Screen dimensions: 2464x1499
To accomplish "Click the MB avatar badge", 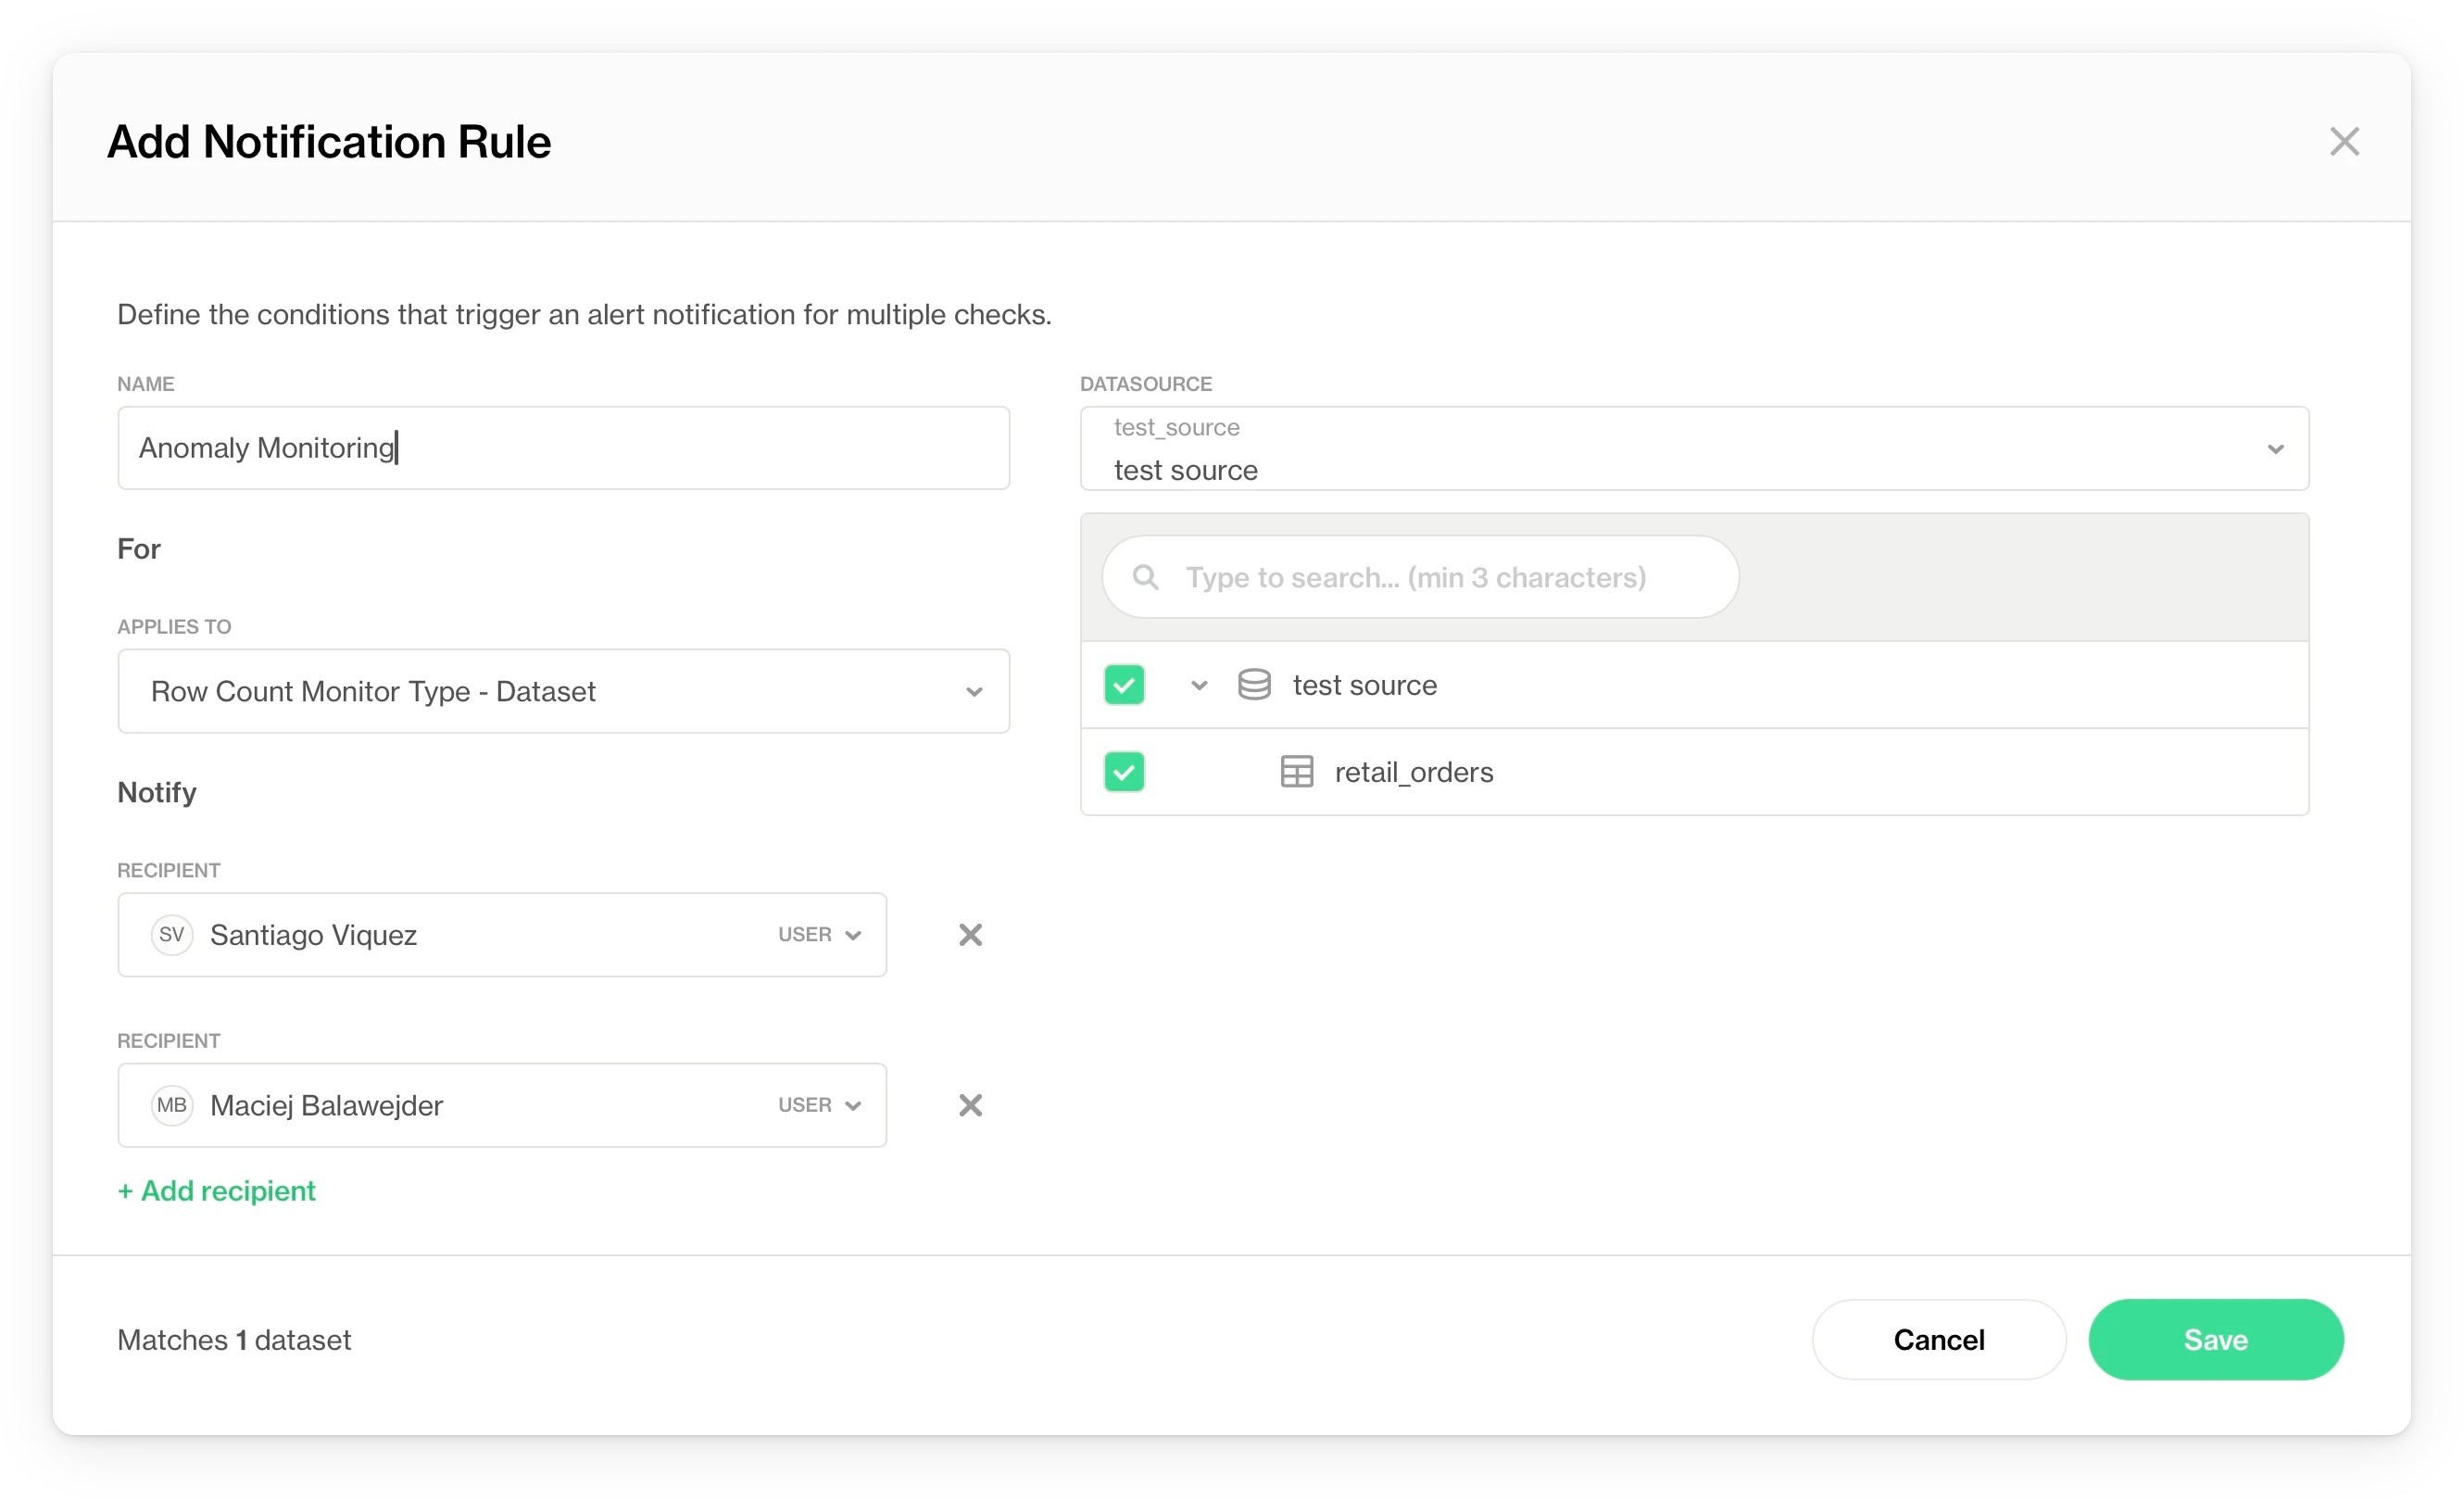I will 171,1105.
